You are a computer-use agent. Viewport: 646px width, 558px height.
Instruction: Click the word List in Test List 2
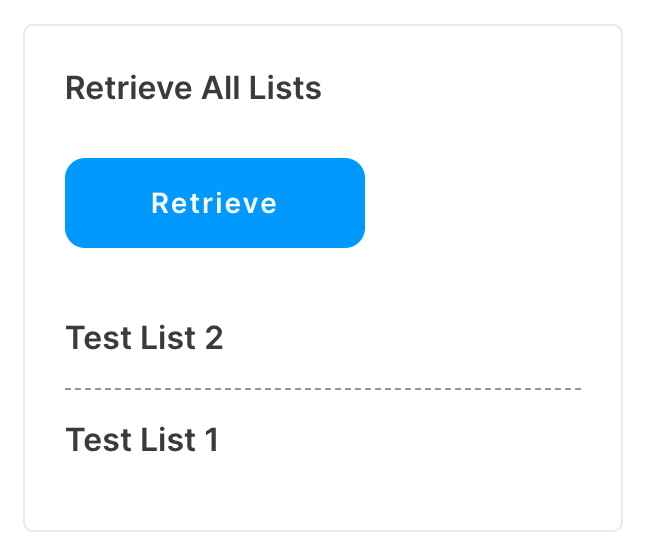pos(168,338)
